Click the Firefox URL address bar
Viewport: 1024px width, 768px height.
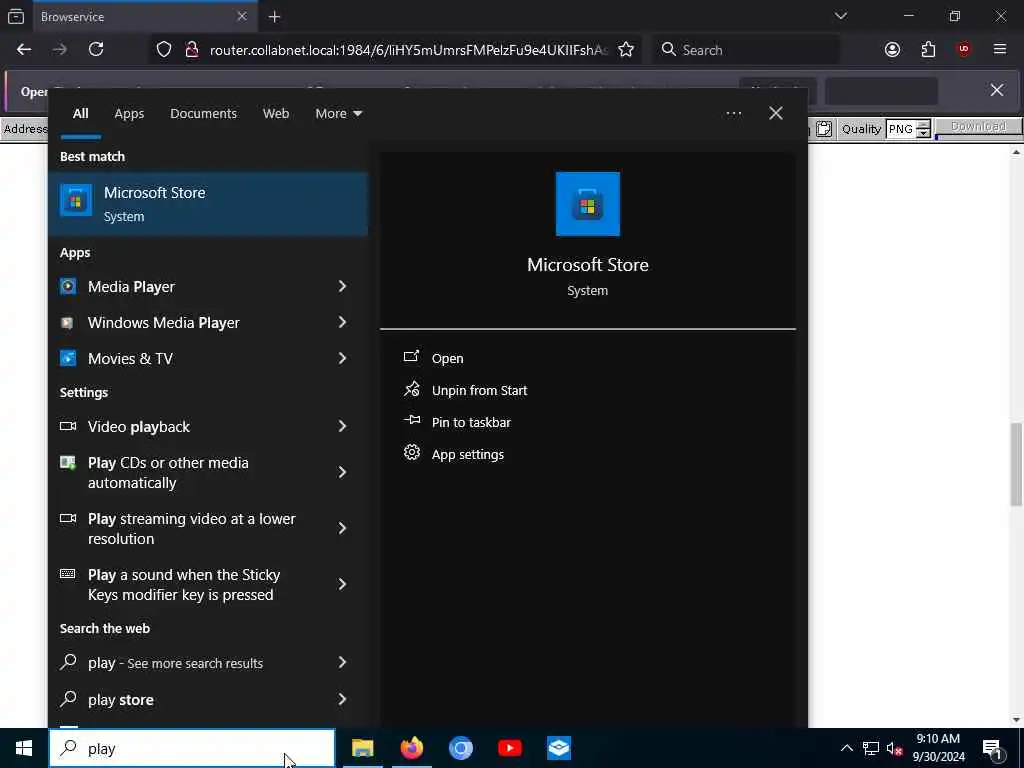click(408, 50)
